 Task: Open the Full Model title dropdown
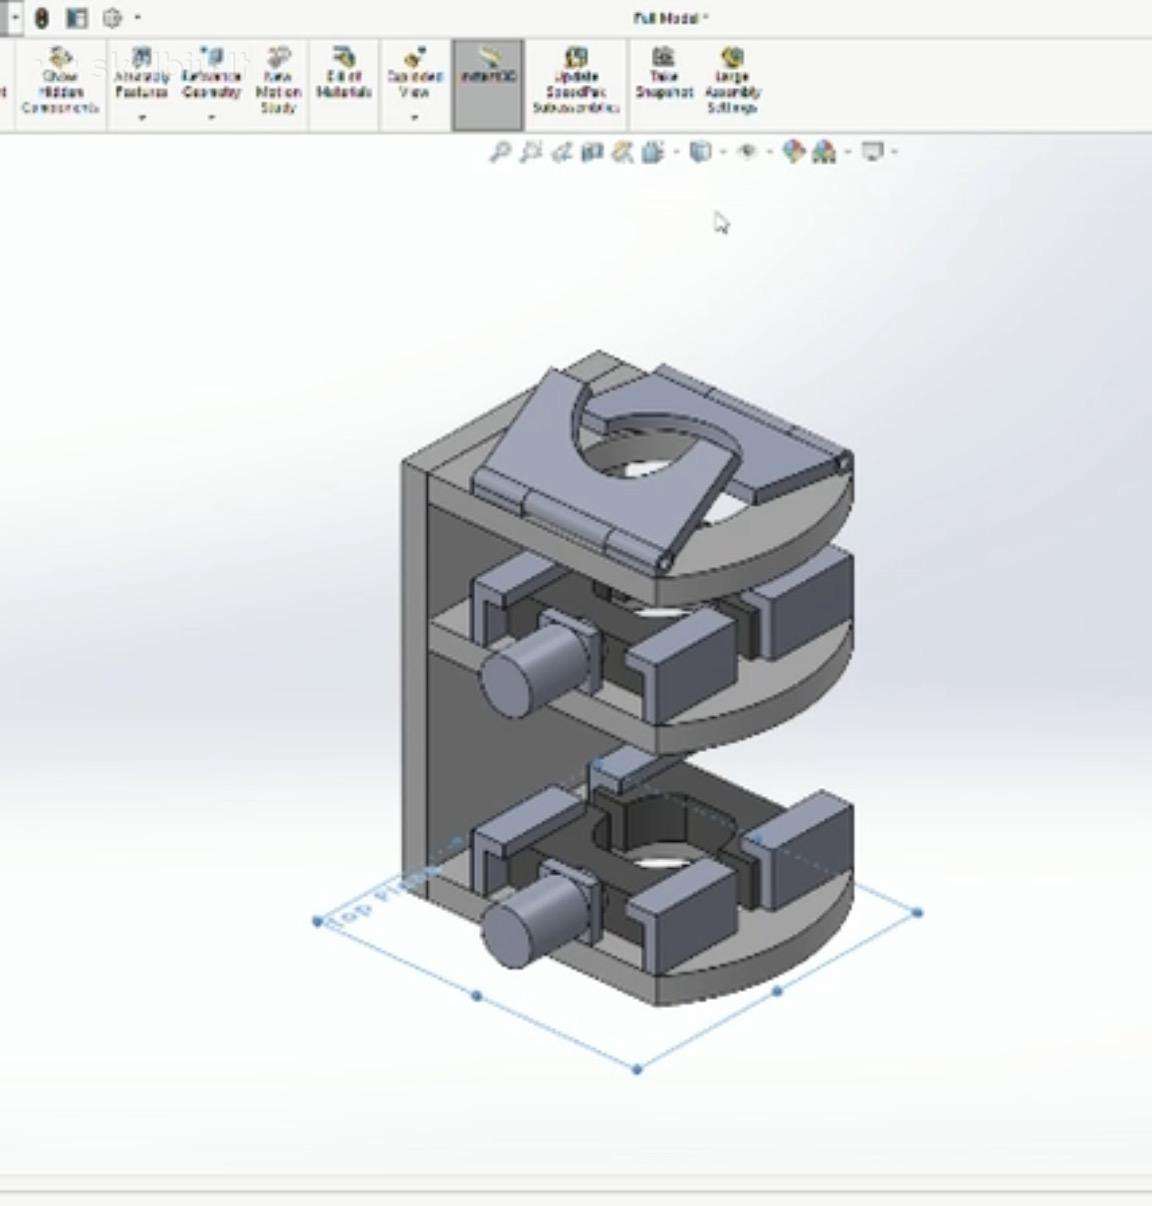pos(670,18)
